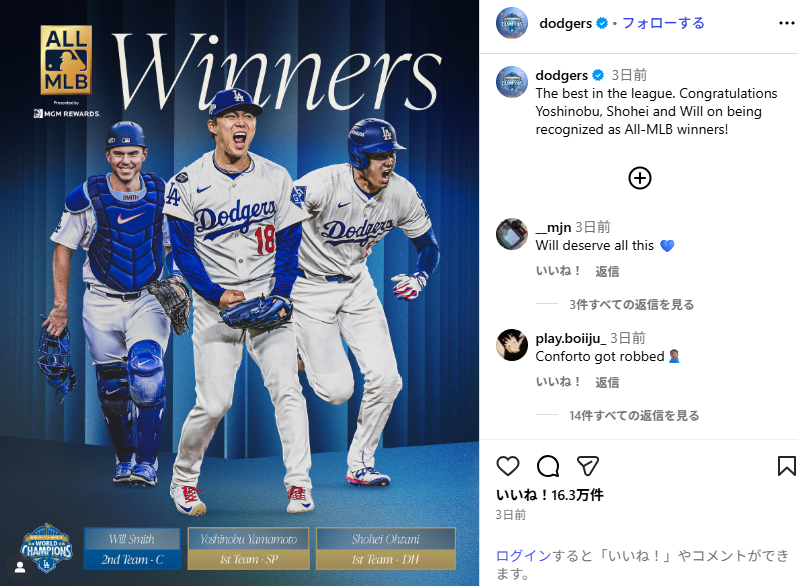Open the three-dot more options menu

(x=787, y=23)
